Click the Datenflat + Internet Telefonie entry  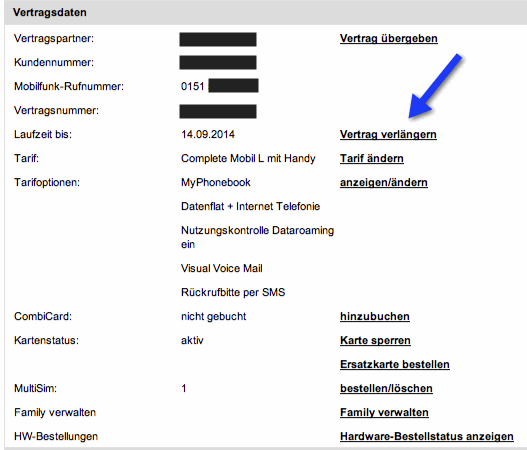[250, 206]
